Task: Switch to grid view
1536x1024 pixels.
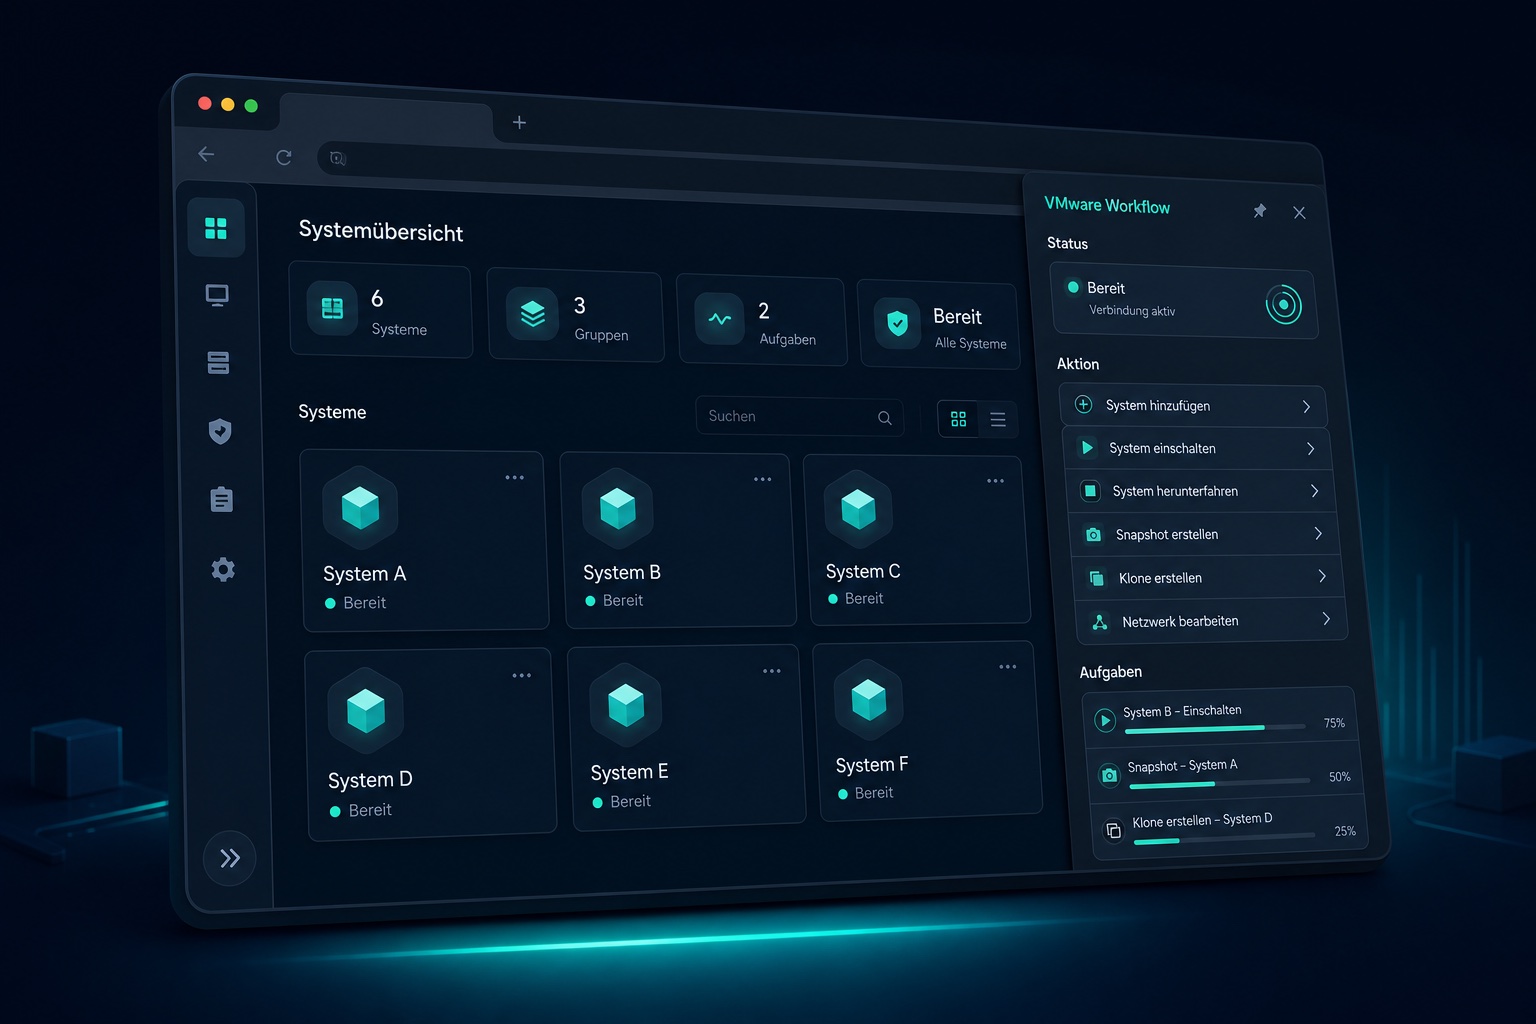Action: click(958, 419)
